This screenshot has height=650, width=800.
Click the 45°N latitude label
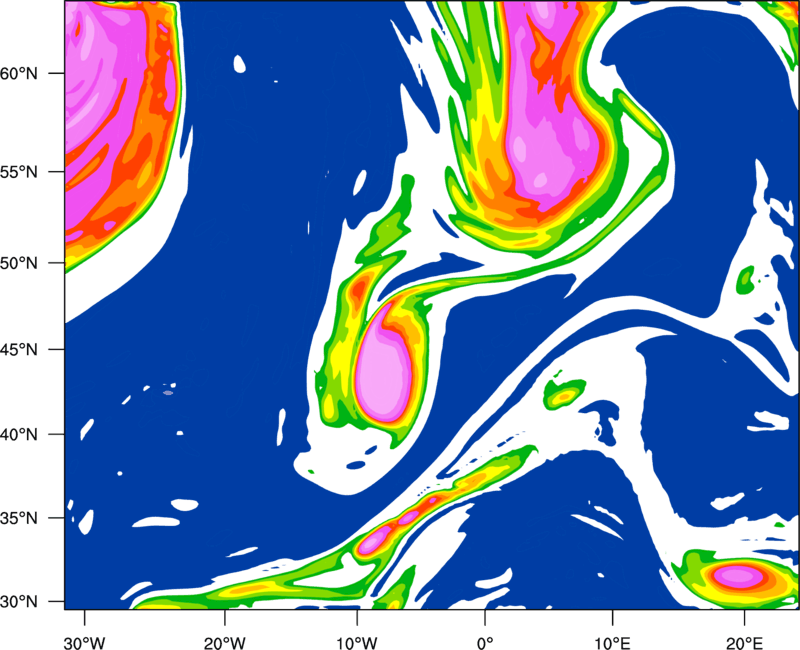[18, 350]
